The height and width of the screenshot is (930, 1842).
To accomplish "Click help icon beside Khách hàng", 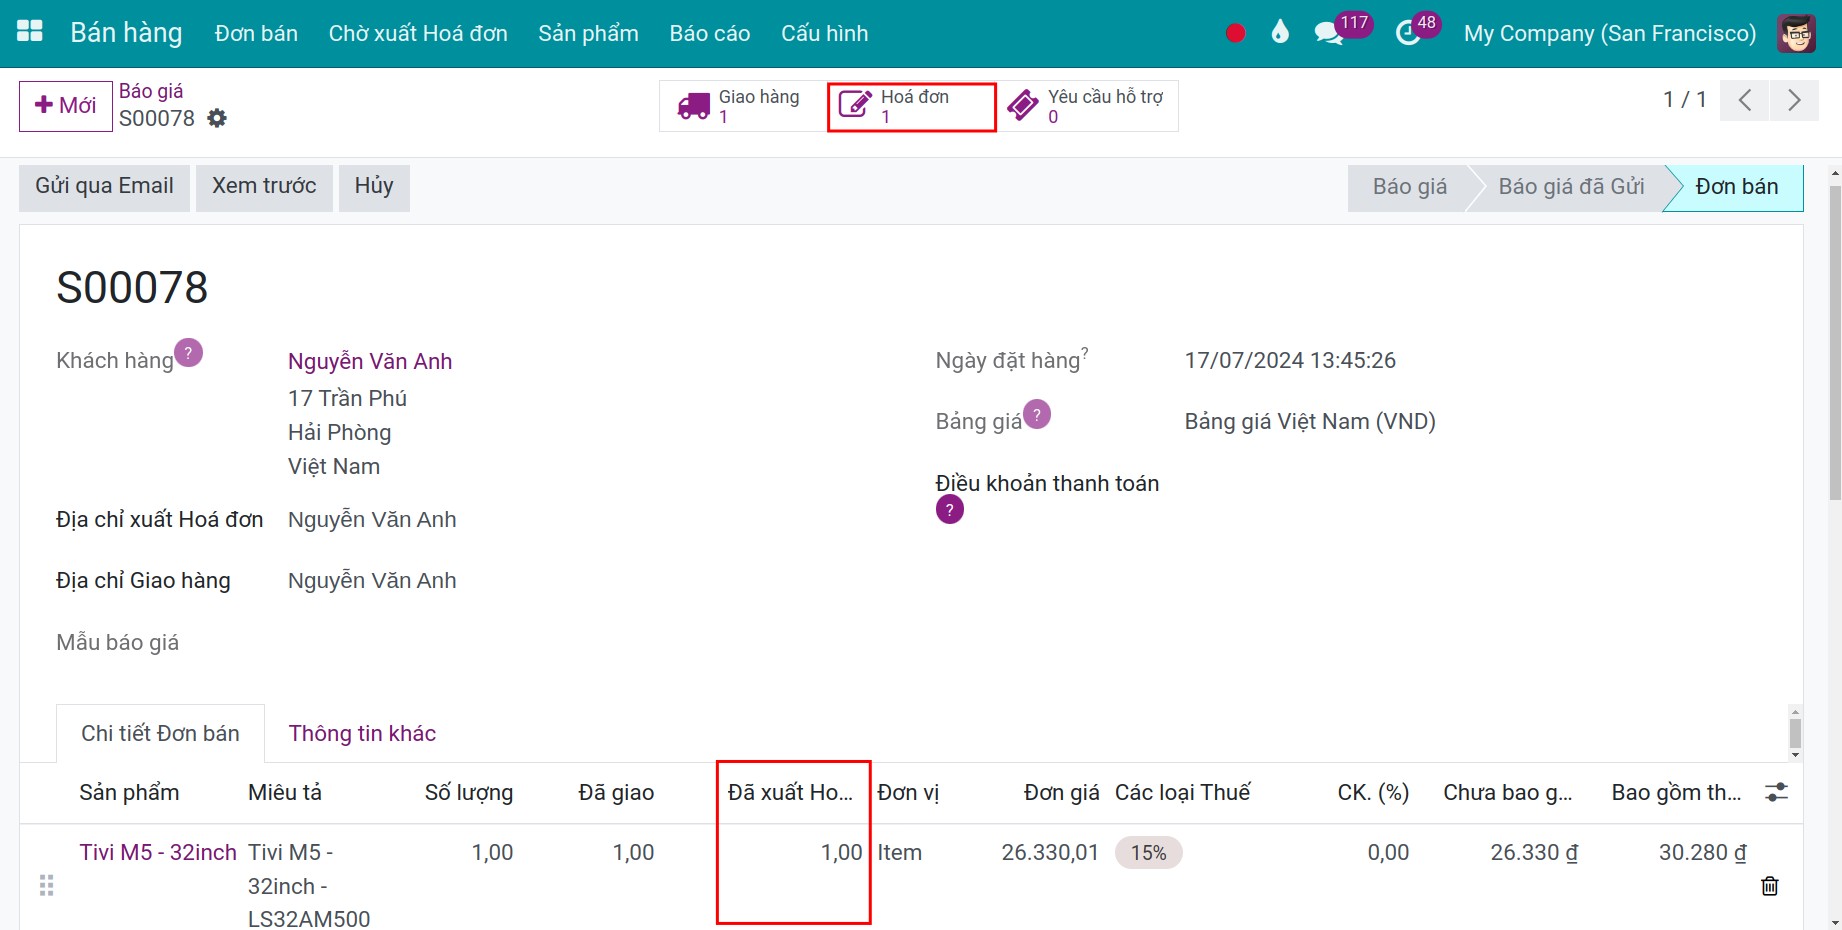I will coord(188,352).
